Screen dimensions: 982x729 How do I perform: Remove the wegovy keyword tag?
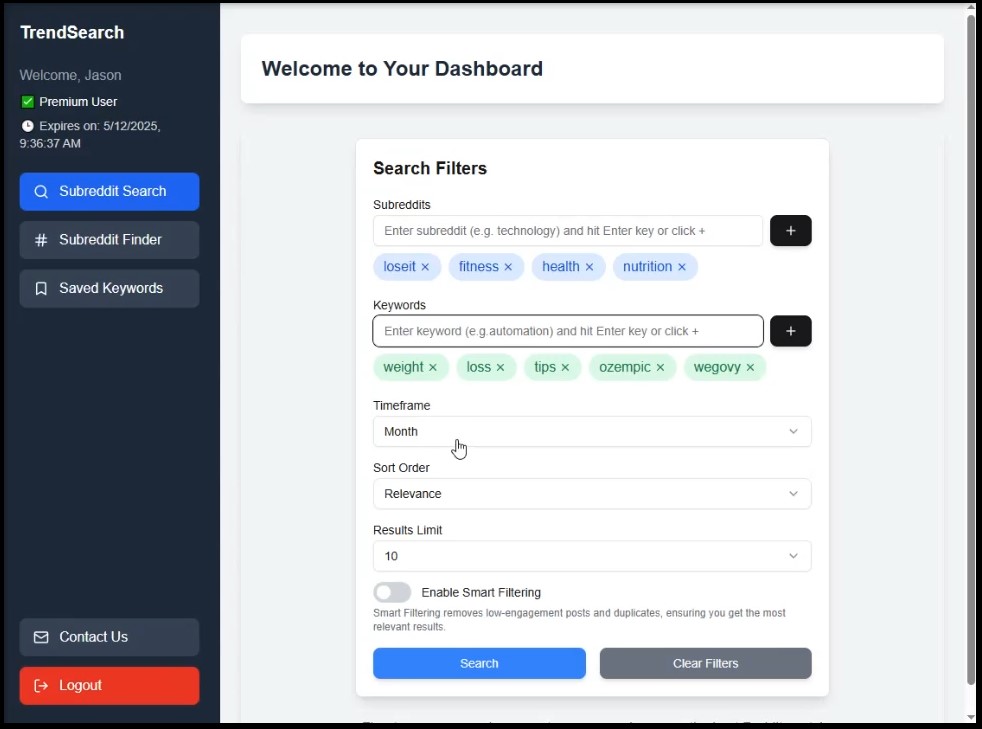pos(750,368)
